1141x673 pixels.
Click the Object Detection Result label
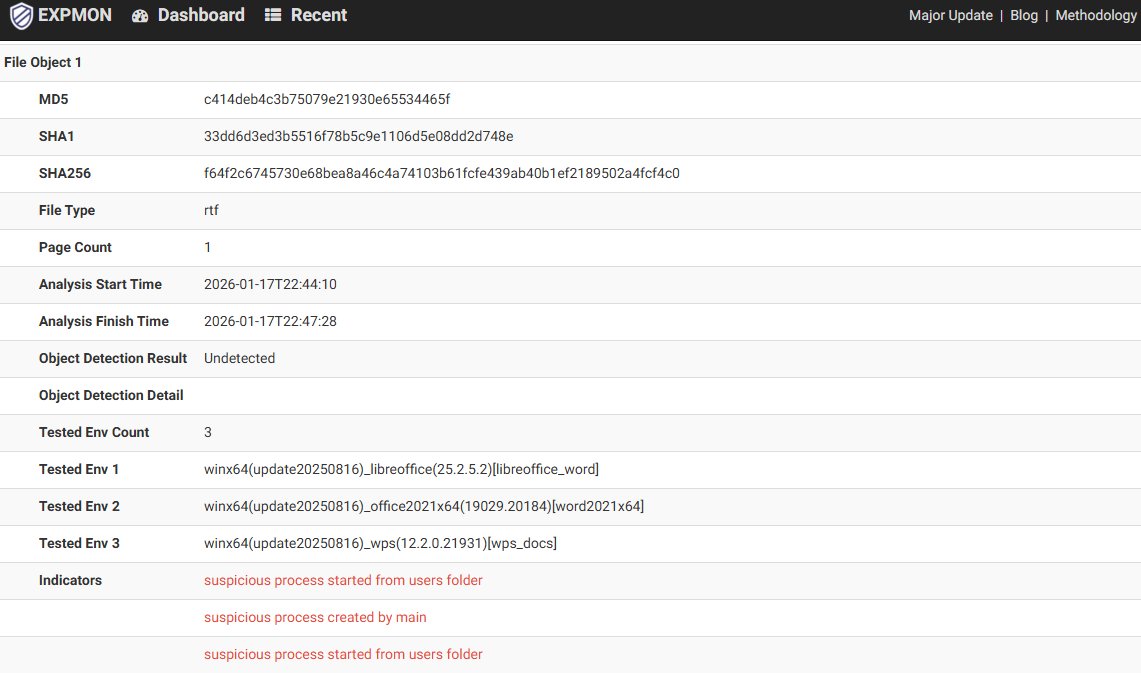(x=113, y=359)
